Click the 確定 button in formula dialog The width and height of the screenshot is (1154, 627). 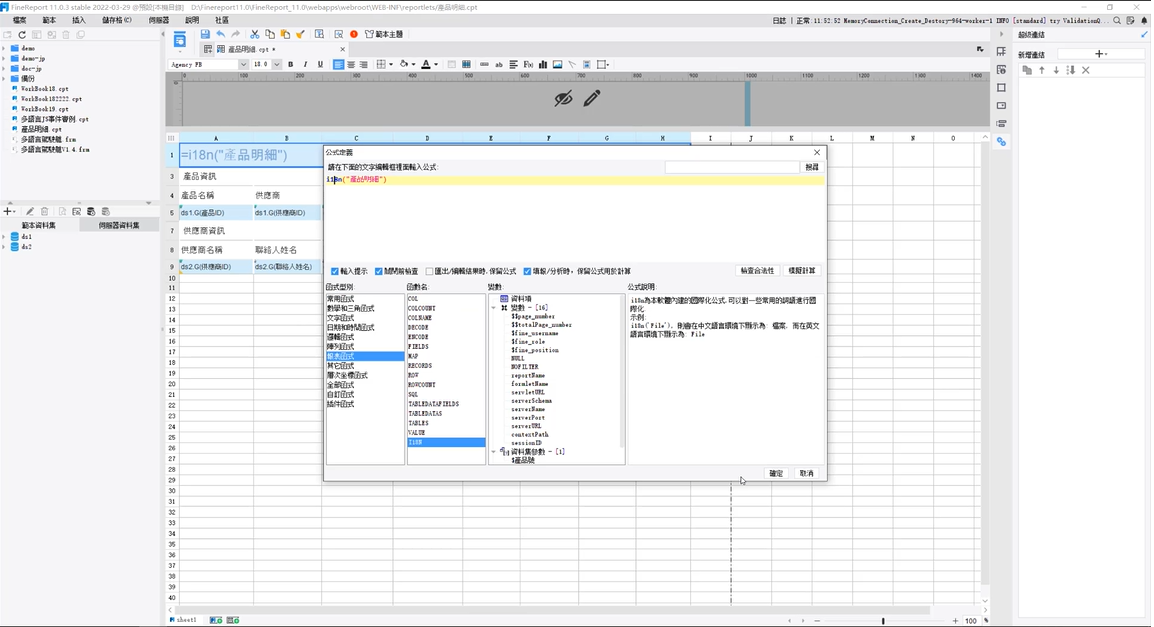click(x=776, y=473)
